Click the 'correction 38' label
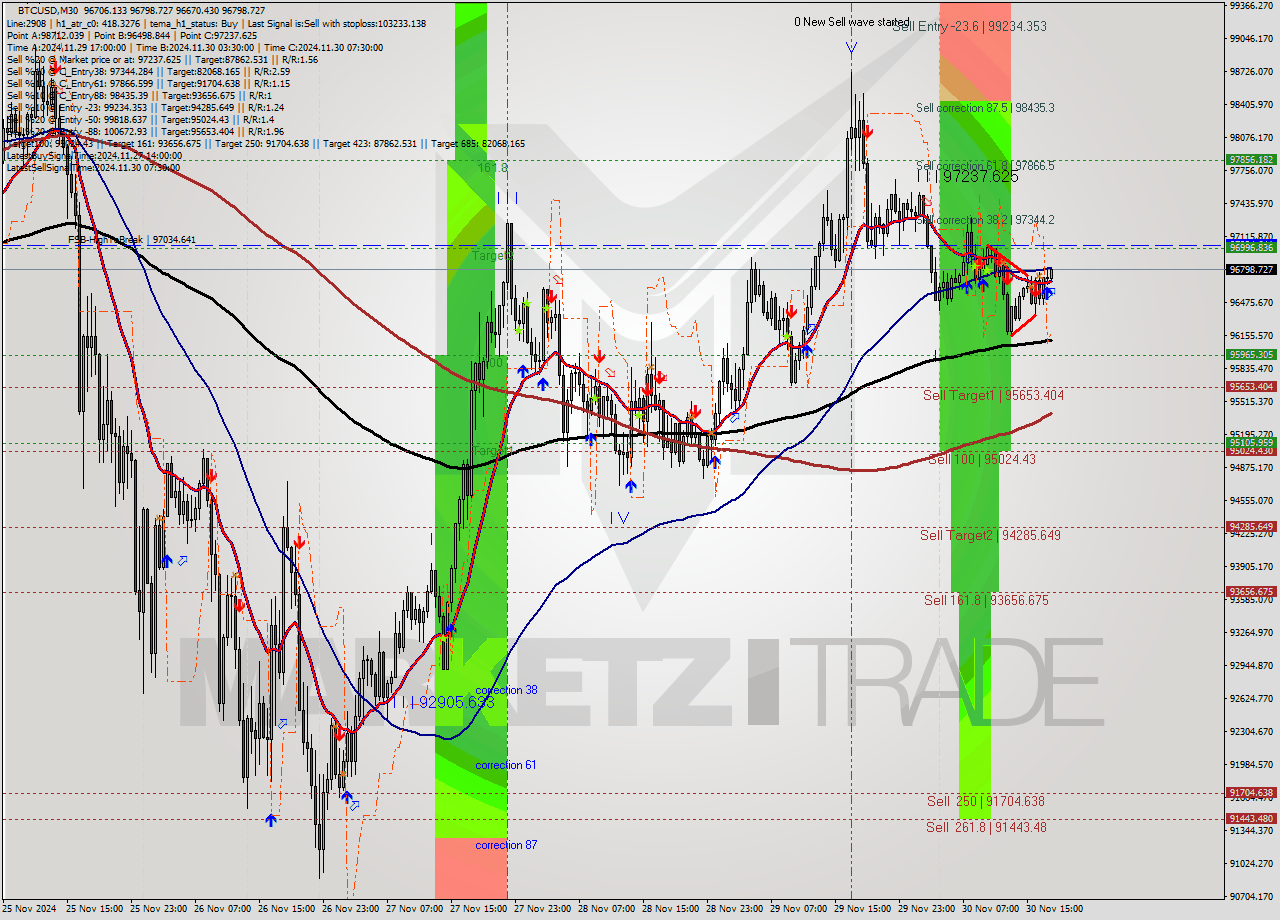Image resolution: width=1280 pixels, height=920 pixels. (506, 690)
